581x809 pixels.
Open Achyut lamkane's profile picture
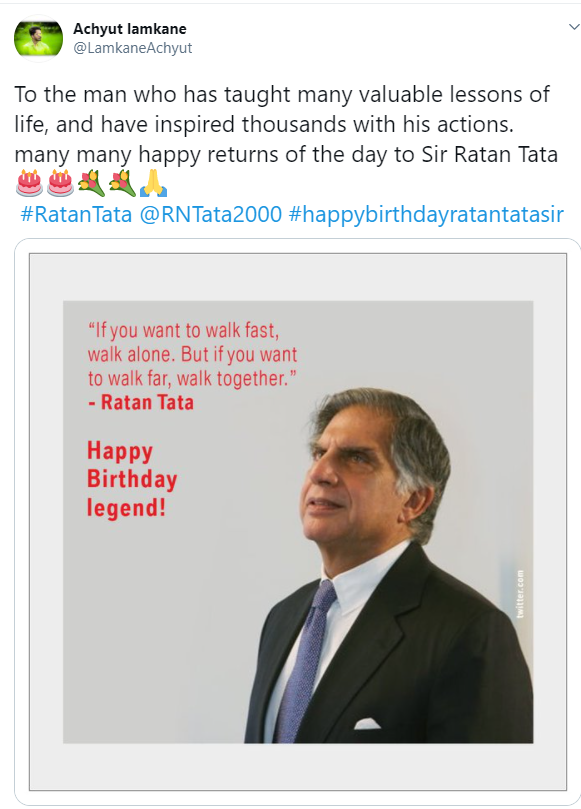38,39
